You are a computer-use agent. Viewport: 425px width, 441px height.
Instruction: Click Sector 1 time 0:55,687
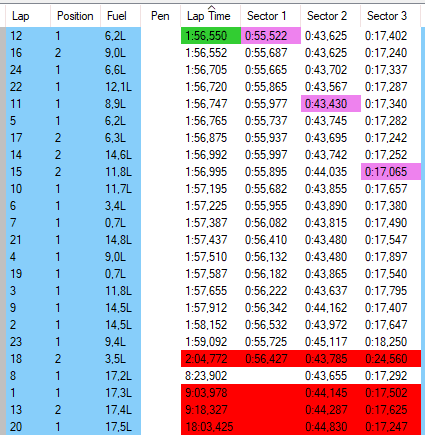266,53
